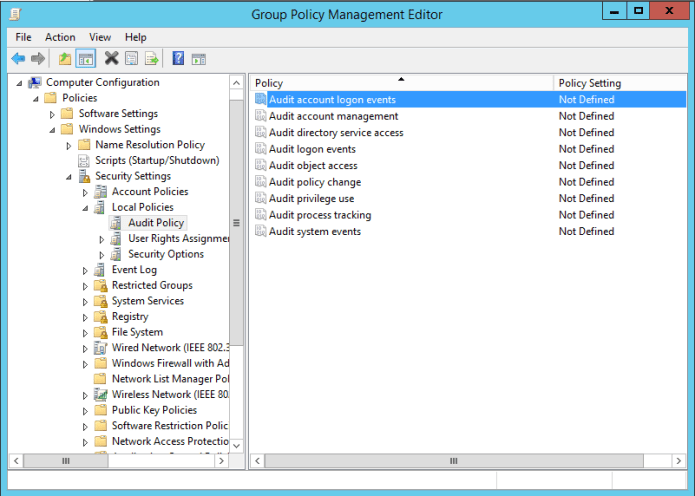Image resolution: width=695 pixels, height=496 pixels.
Task: Click the Show/Hide Action Pane icon
Action: click(x=199, y=59)
